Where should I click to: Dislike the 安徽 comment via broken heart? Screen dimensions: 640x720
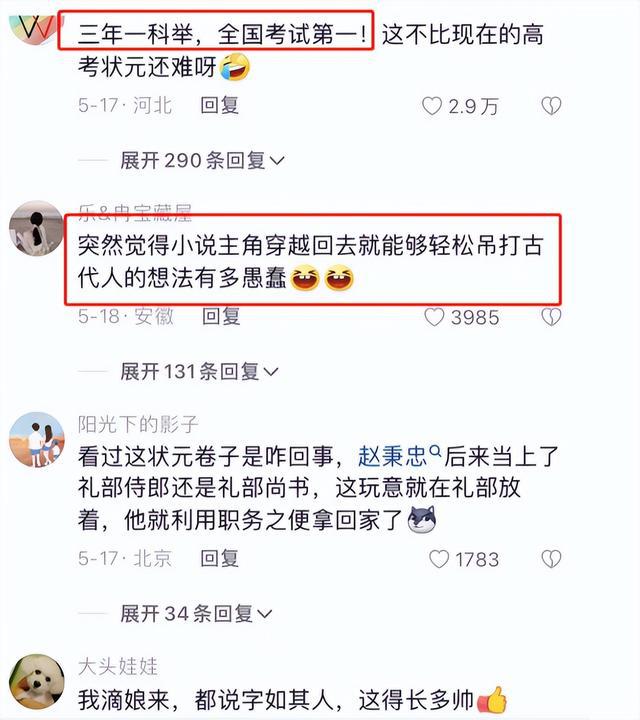(x=551, y=317)
